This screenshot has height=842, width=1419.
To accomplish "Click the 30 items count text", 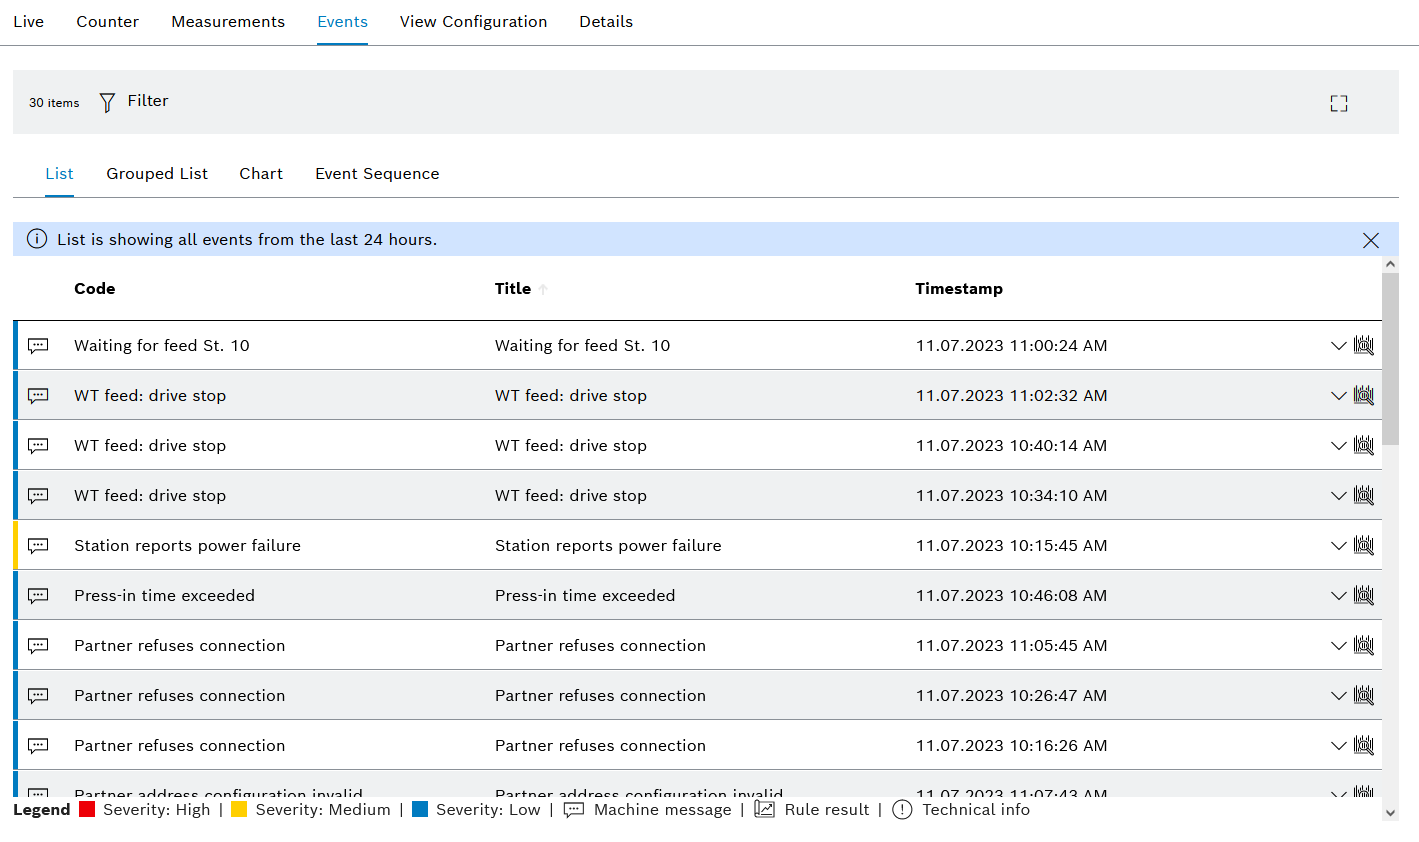I will [x=54, y=103].
